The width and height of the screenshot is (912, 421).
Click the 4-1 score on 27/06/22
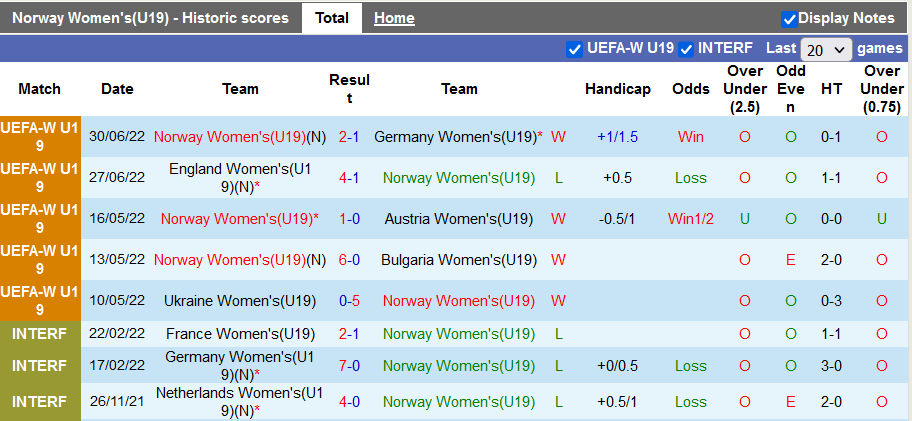pyautogui.click(x=349, y=178)
